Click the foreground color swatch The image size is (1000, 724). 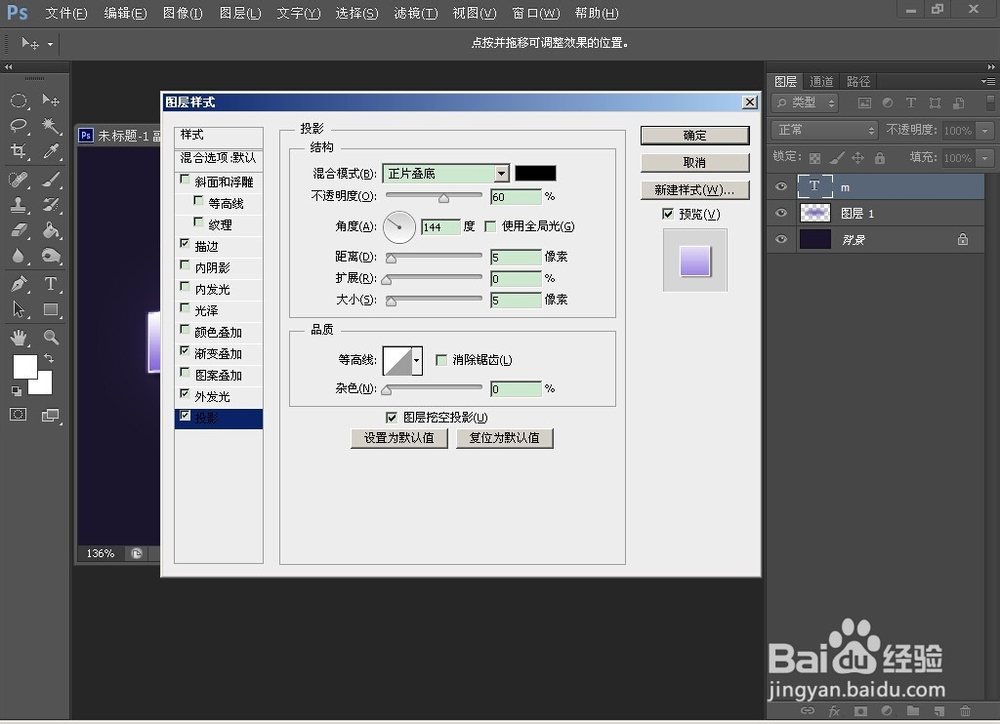(x=25, y=367)
